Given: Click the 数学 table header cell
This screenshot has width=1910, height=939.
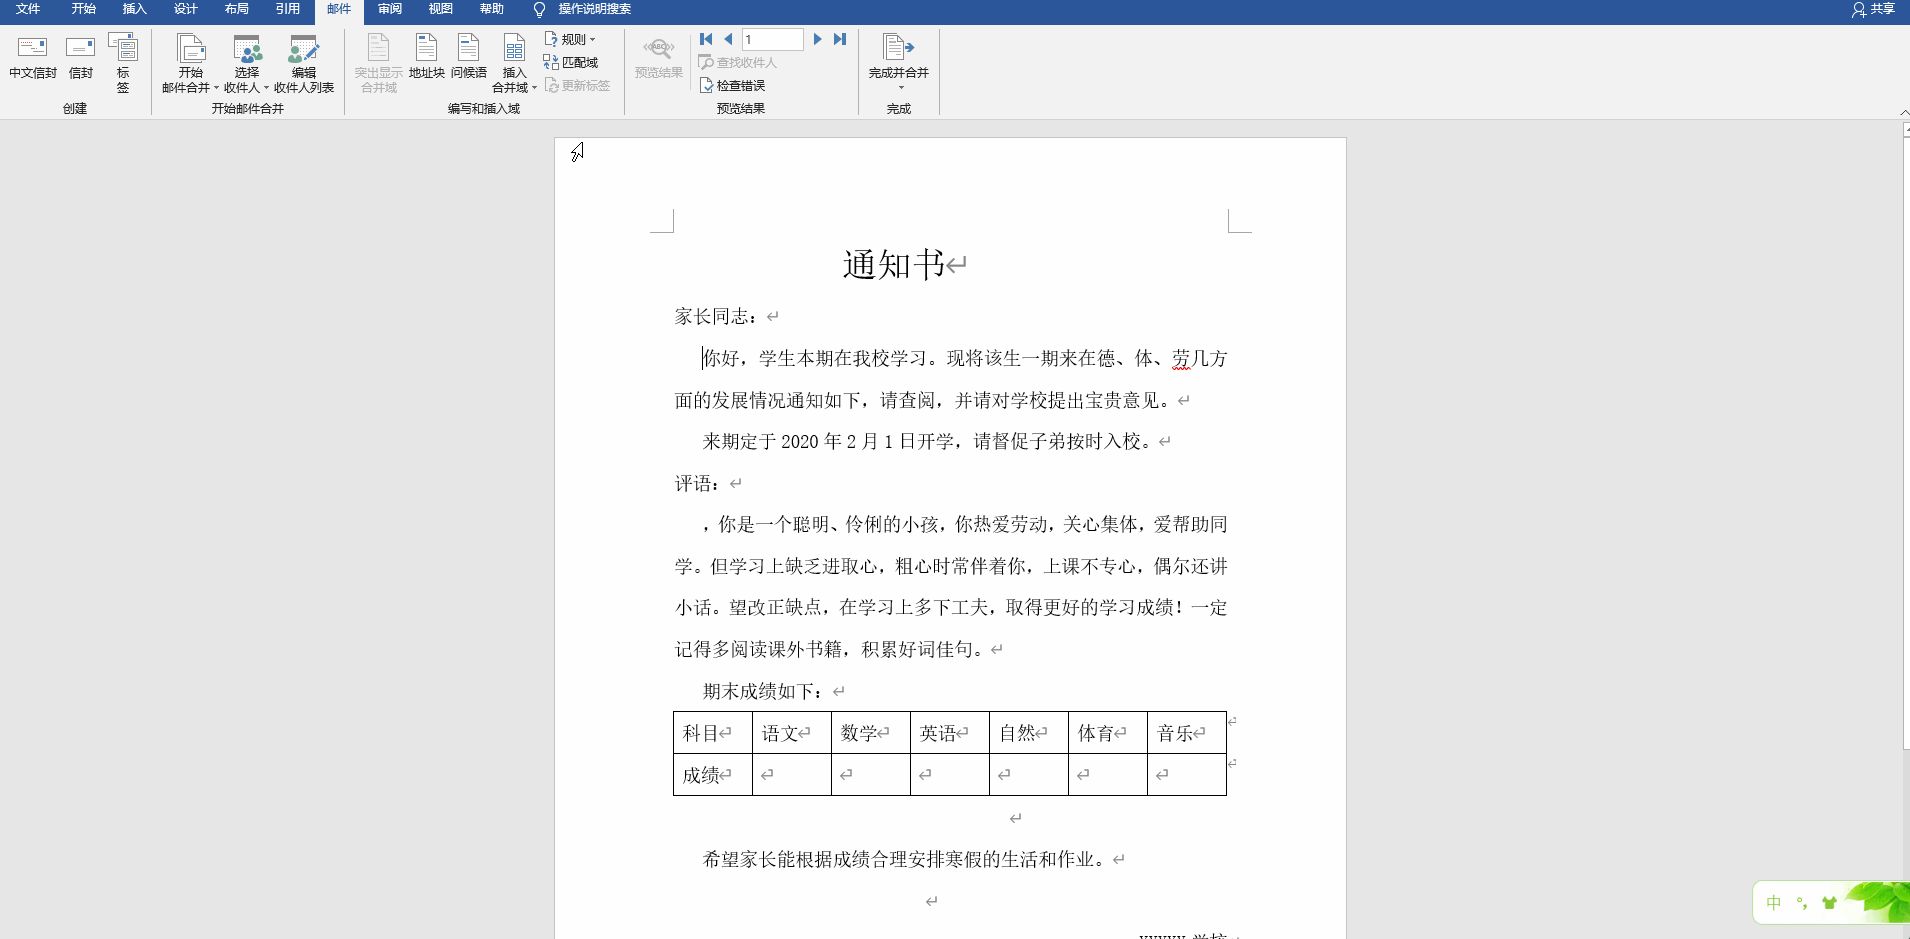Looking at the screenshot, I should tap(871, 733).
